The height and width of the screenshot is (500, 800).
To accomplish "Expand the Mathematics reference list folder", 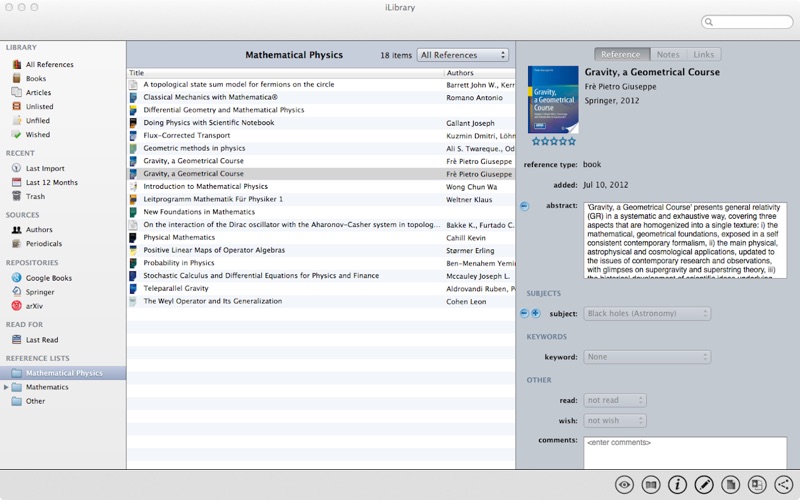I will click(6, 387).
